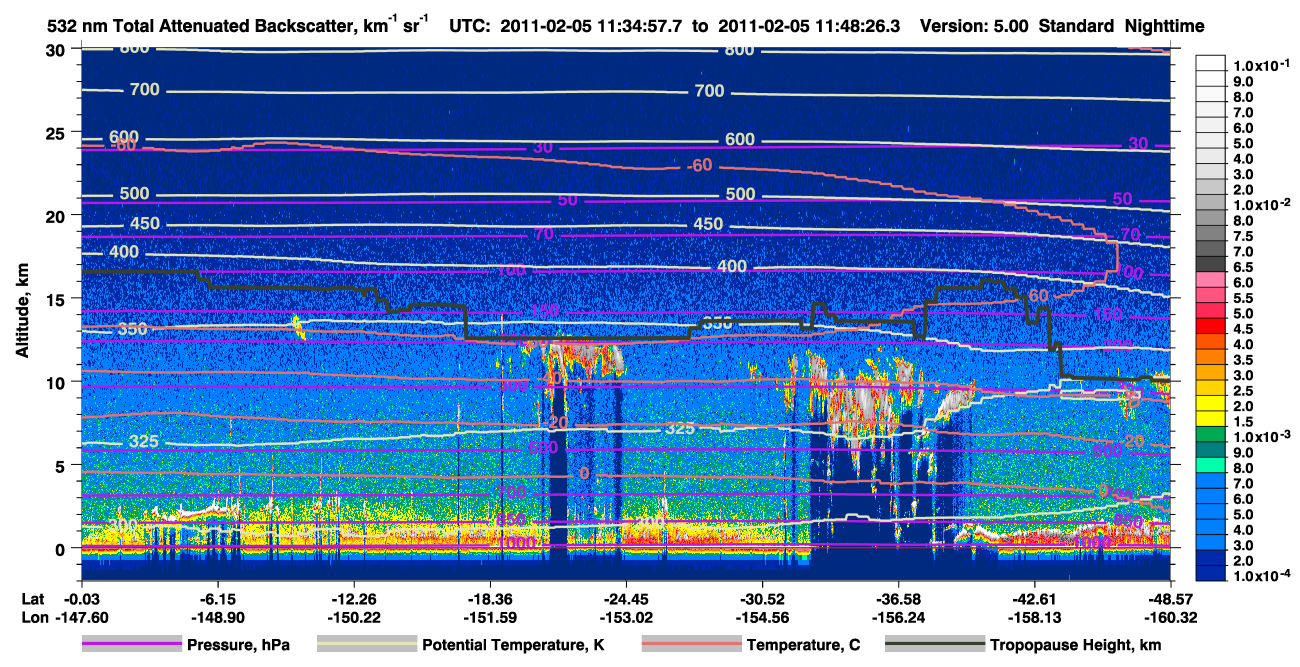The height and width of the screenshot is (667, 1300).
Task: Click the 'Temperature, C' legend label
Action: (x=803, y=646)
